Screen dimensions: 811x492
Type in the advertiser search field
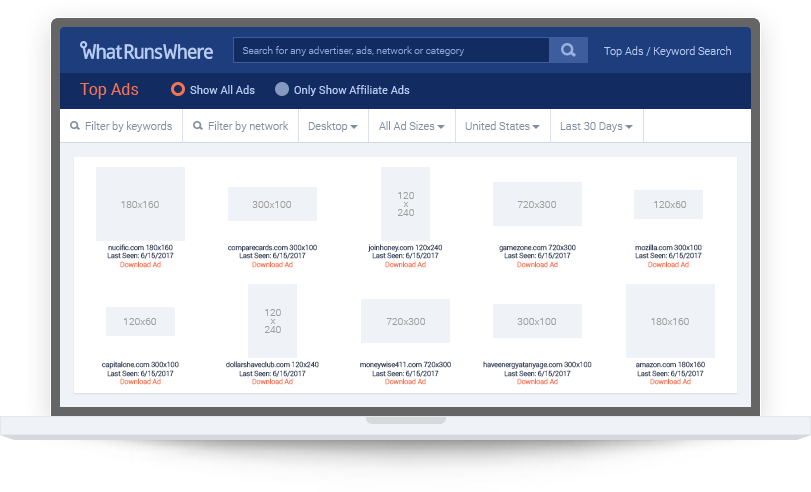point(390,50)
